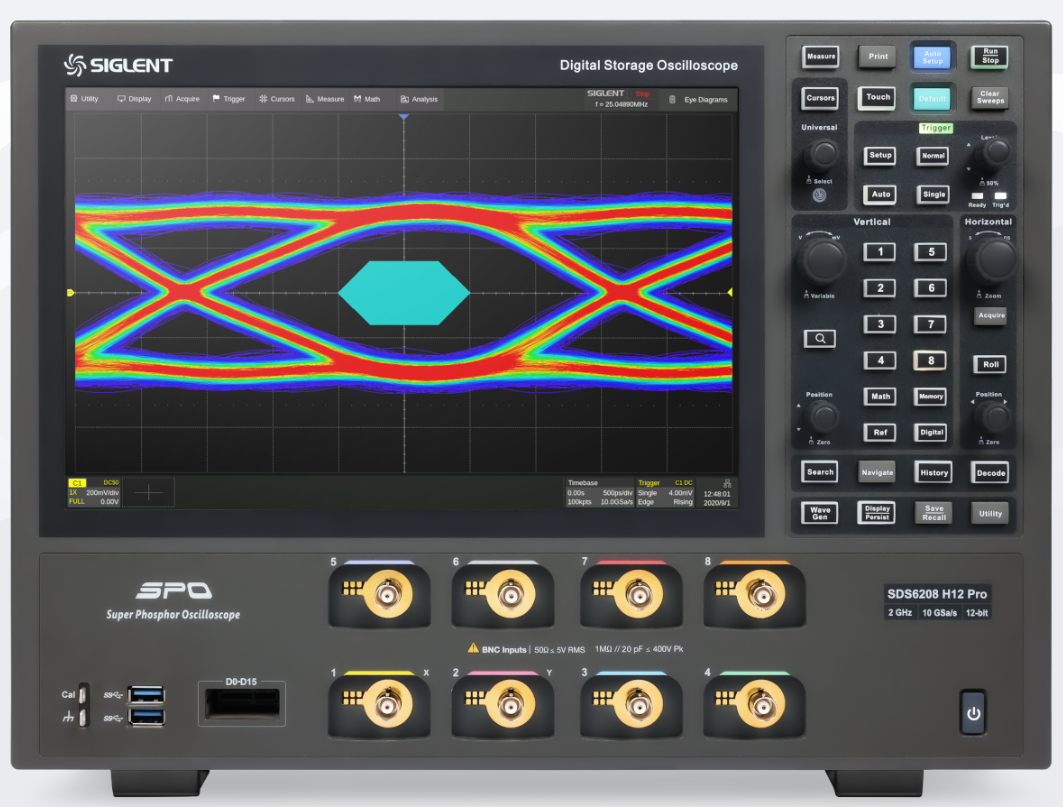Click the add channel plus box

point(148,492)
